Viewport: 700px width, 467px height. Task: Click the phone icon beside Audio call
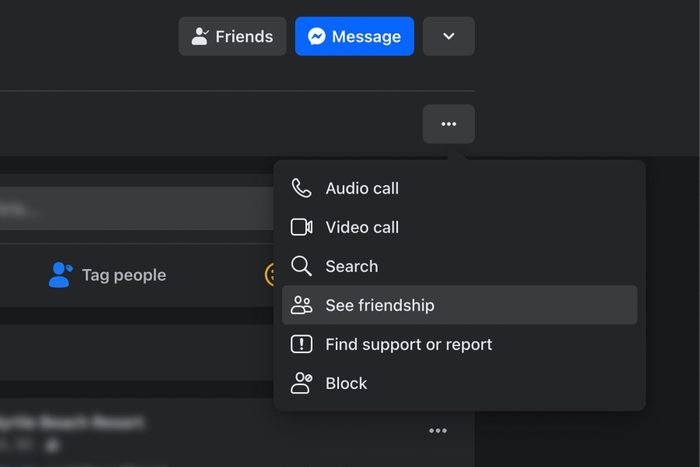coord(301,188)
